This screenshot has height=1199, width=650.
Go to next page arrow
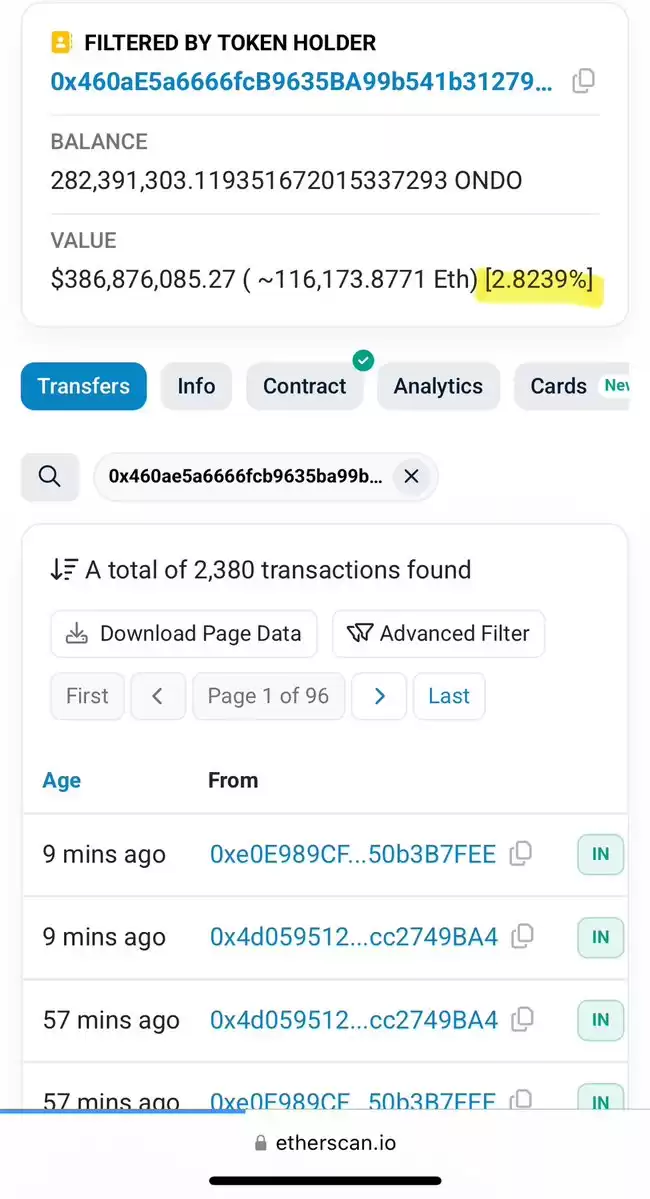[379, 696]
